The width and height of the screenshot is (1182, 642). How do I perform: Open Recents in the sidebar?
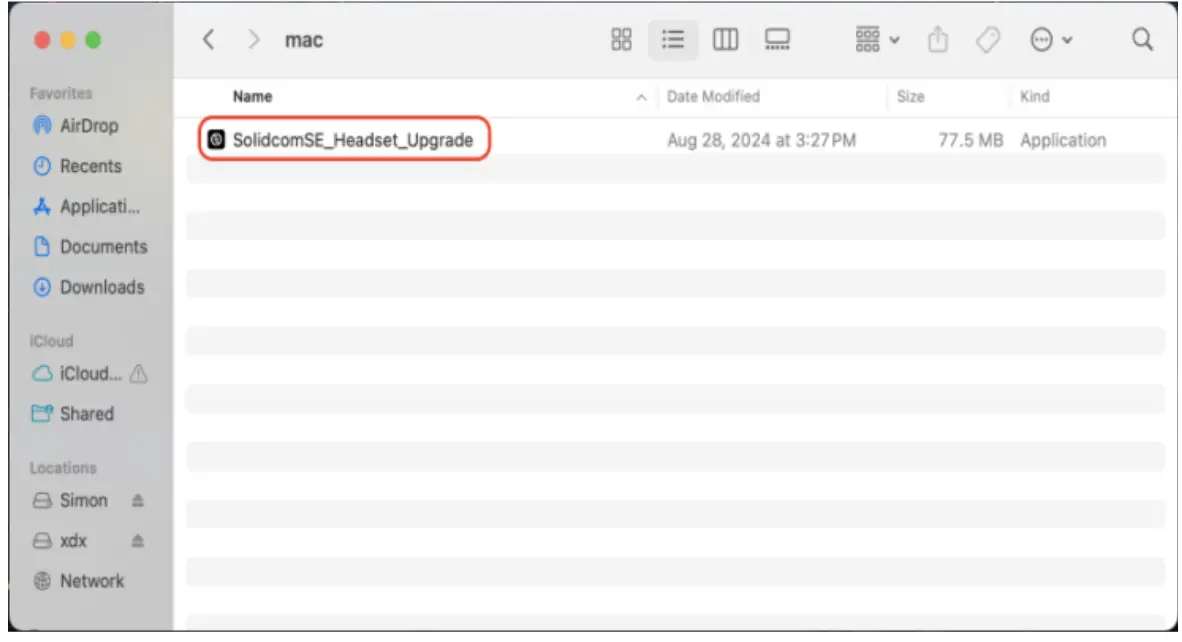tap(77, 166)
